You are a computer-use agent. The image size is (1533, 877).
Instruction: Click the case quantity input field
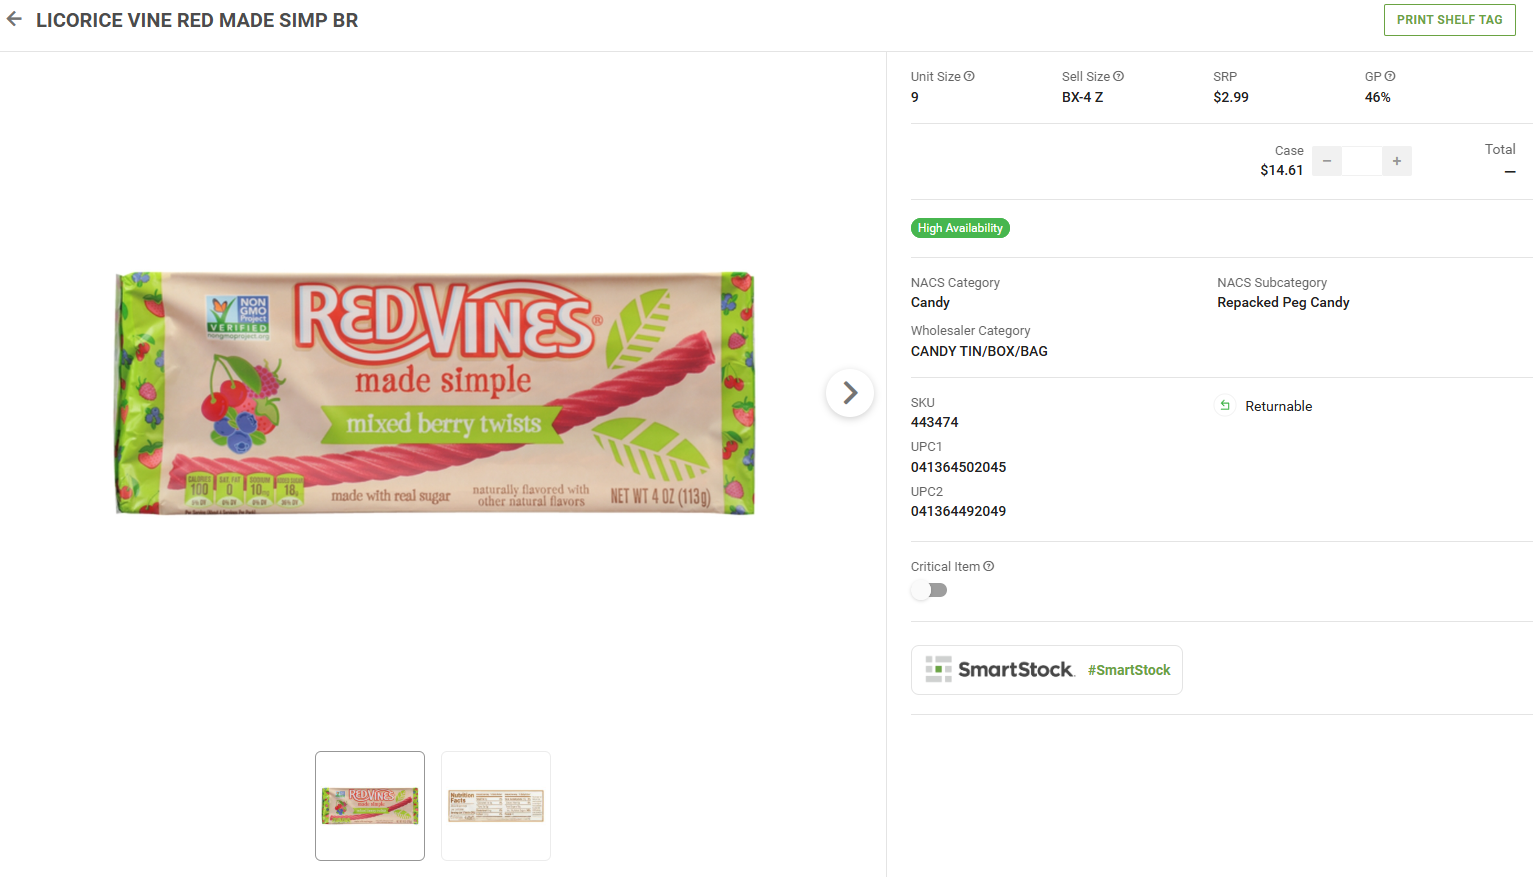click(x=1362, y=161)
